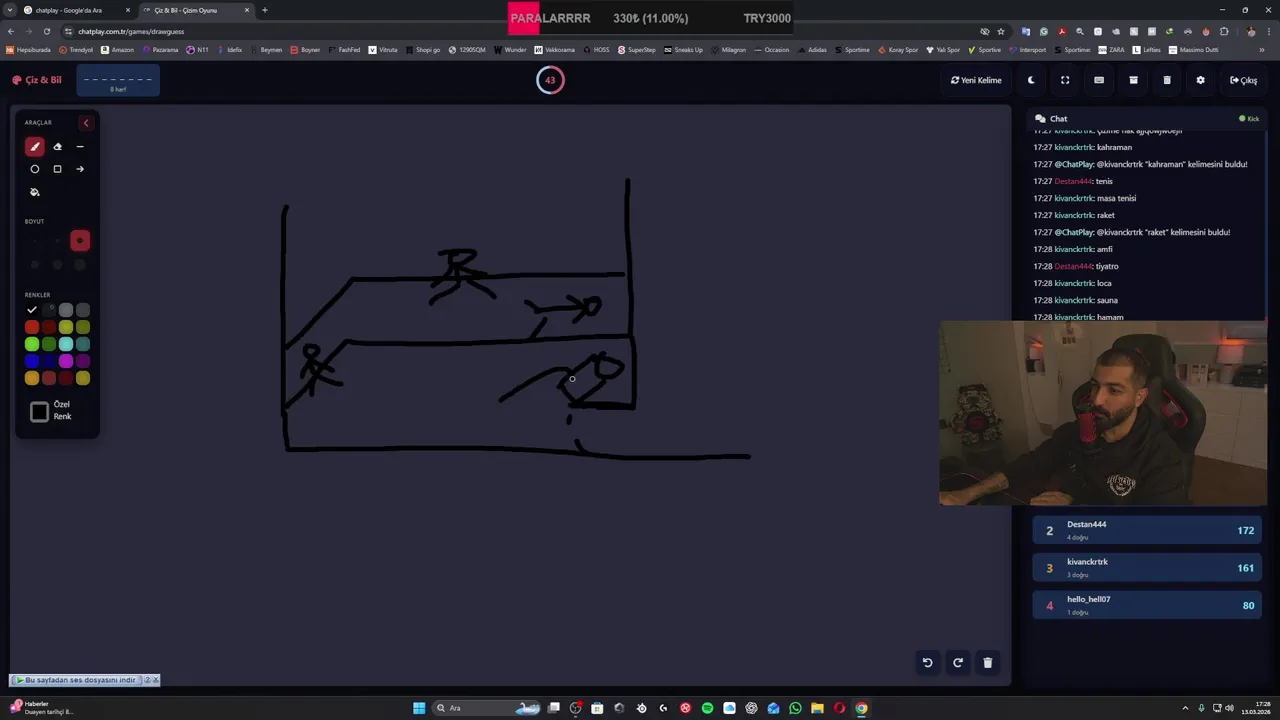Viewport: 1280px width, 720px height.
Task: Toggle fullscreen mode
Action: [1065, 80]
